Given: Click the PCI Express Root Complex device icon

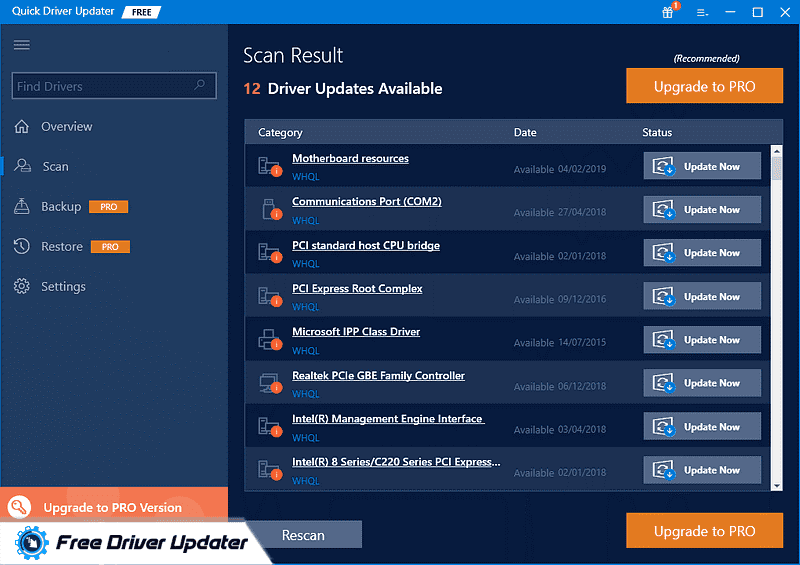Looking at the screenshot, I should (x=269, y=297).
